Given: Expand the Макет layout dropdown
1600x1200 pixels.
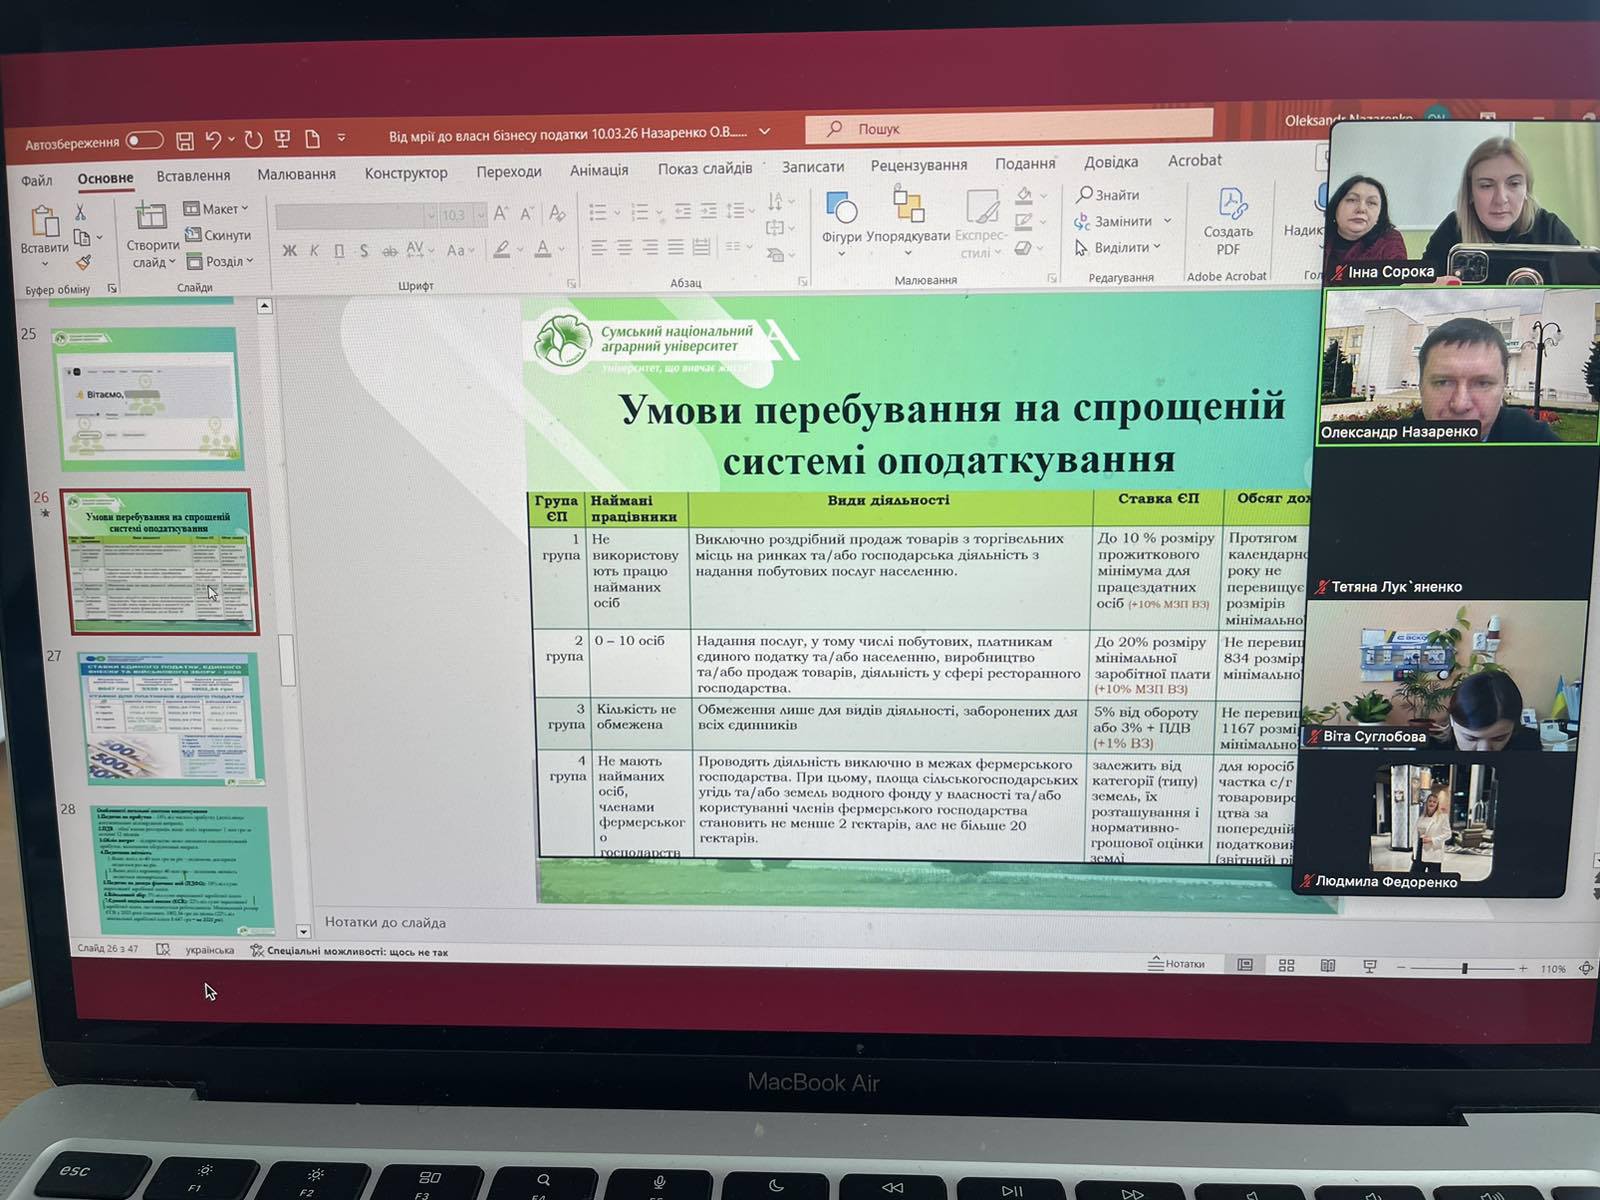Looking at the screenshot, I should pos(218,209).
